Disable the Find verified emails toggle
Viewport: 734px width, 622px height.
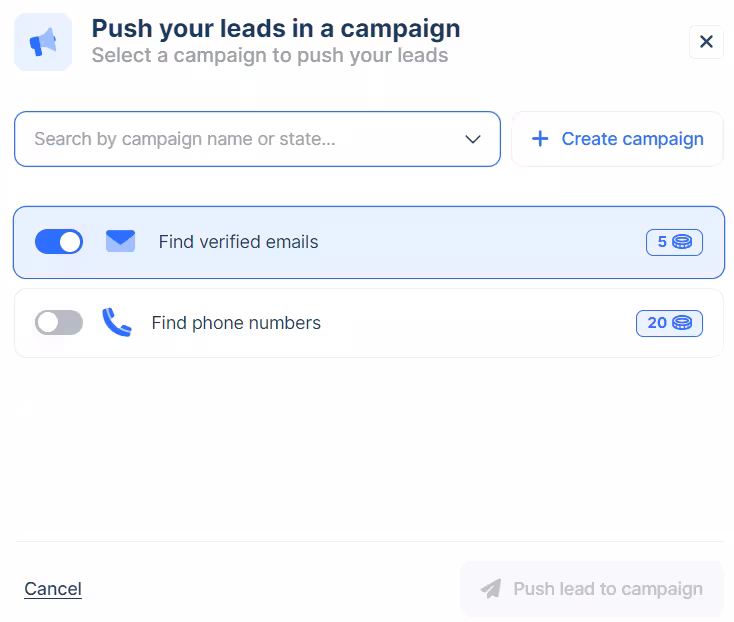click(59, 242)
